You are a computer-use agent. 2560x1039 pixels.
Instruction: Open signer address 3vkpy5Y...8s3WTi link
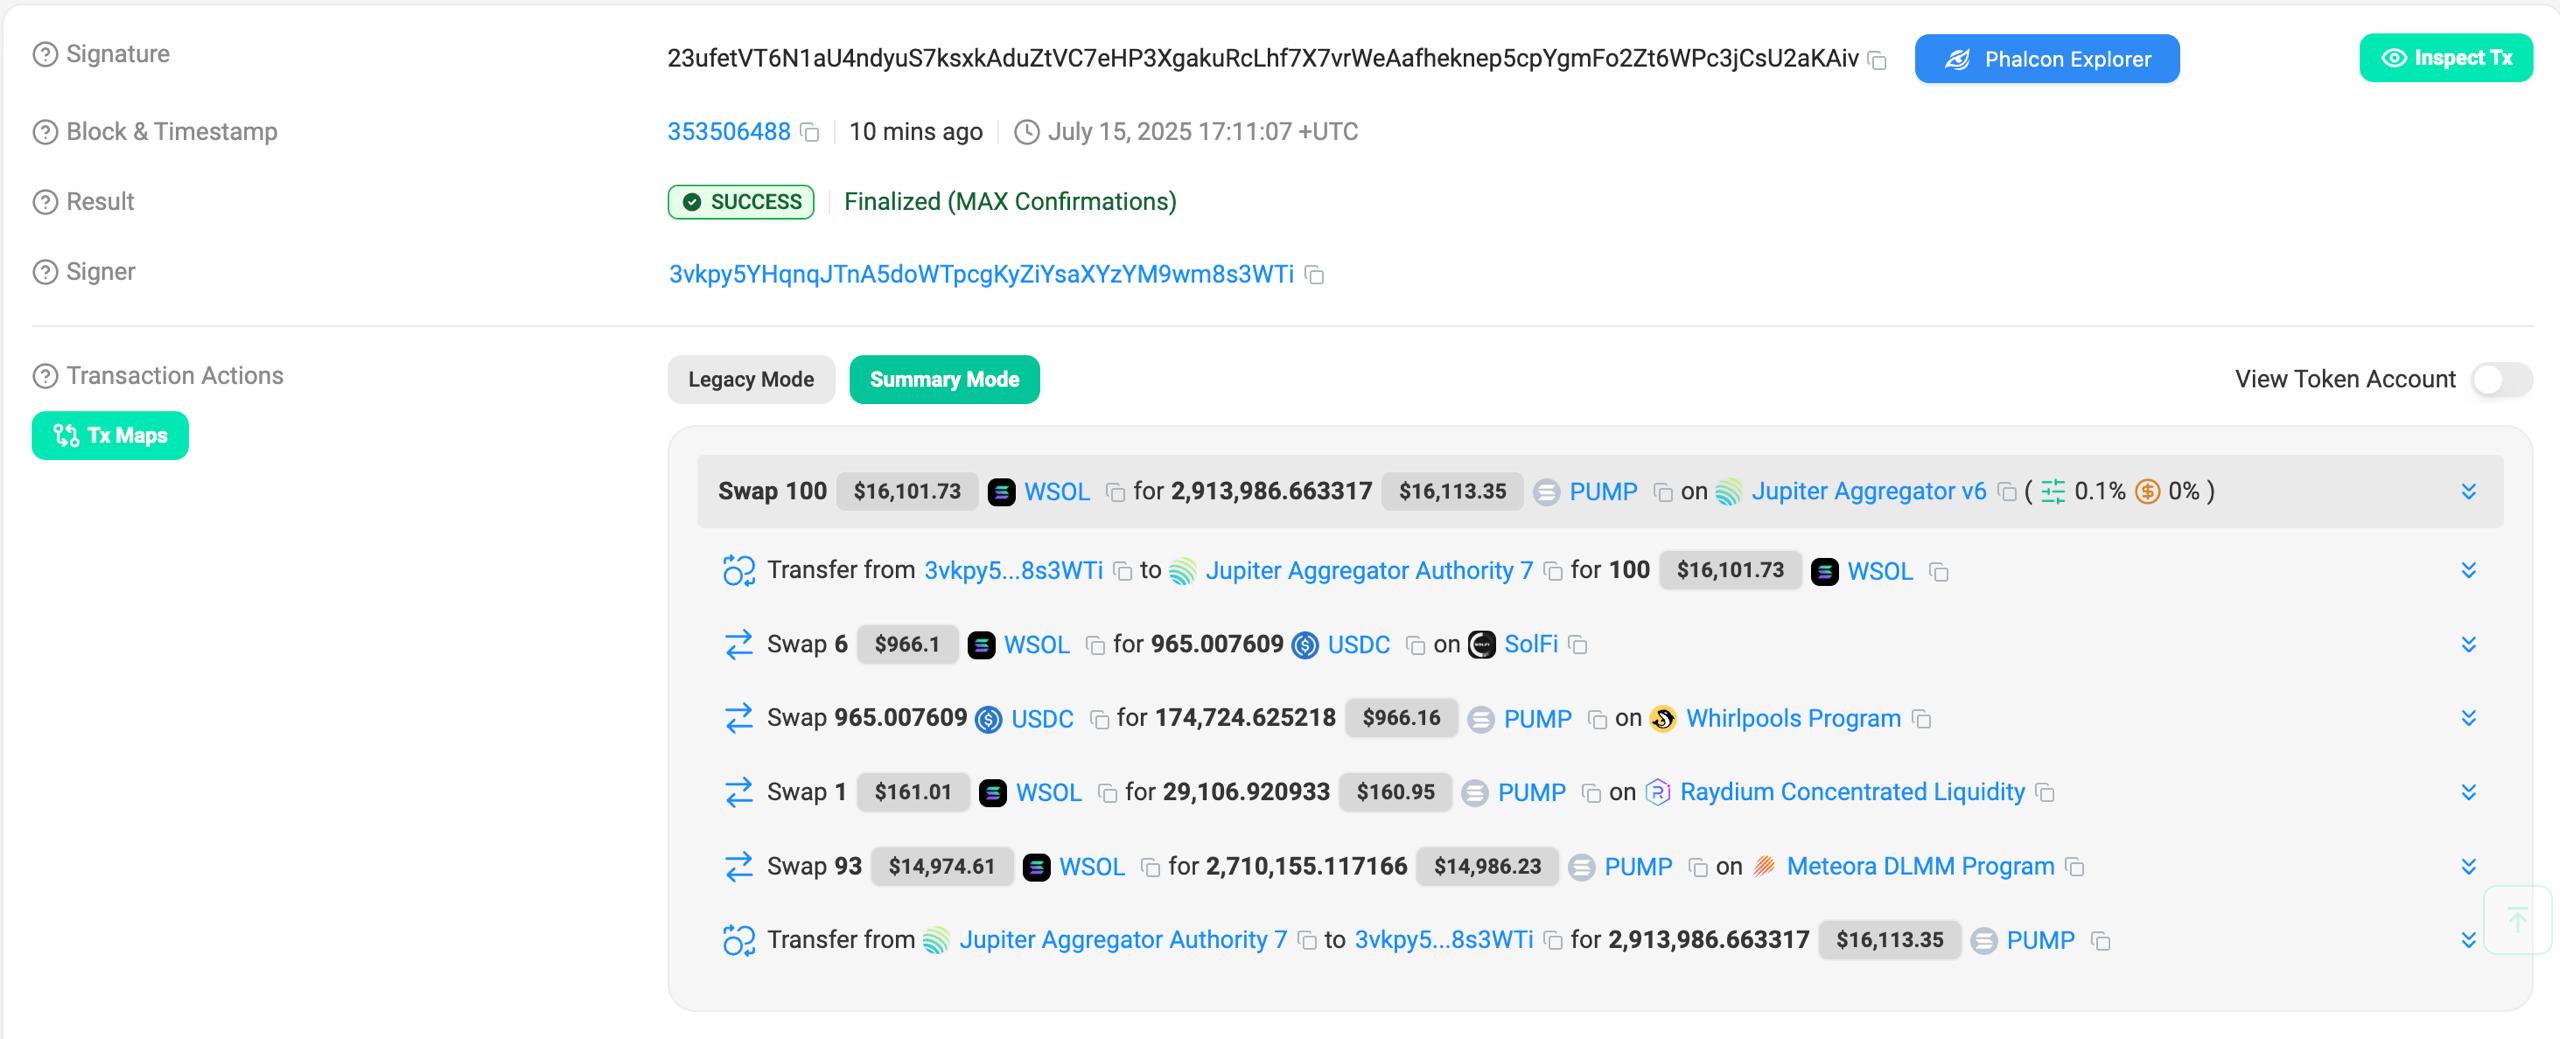(x=981, y=274)
